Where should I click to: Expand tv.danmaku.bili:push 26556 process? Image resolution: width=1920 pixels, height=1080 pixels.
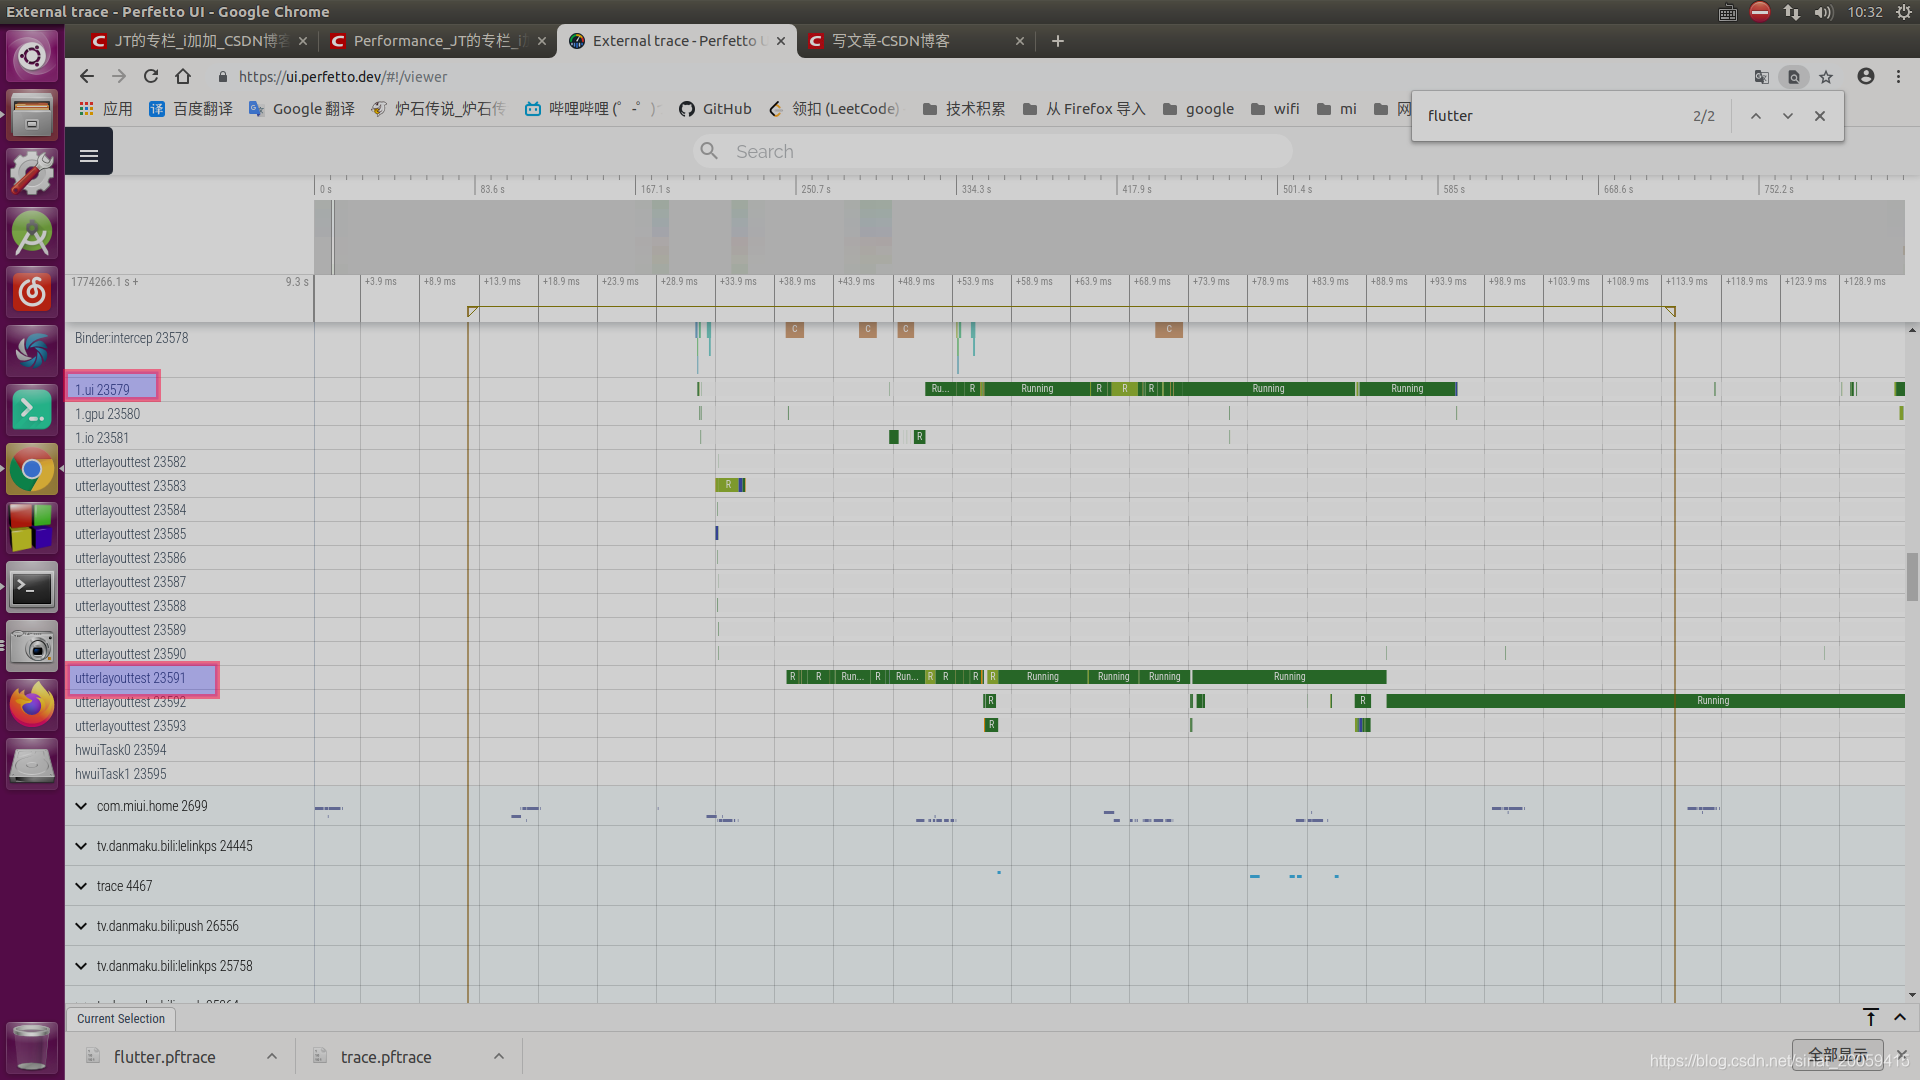click(81, 926)
